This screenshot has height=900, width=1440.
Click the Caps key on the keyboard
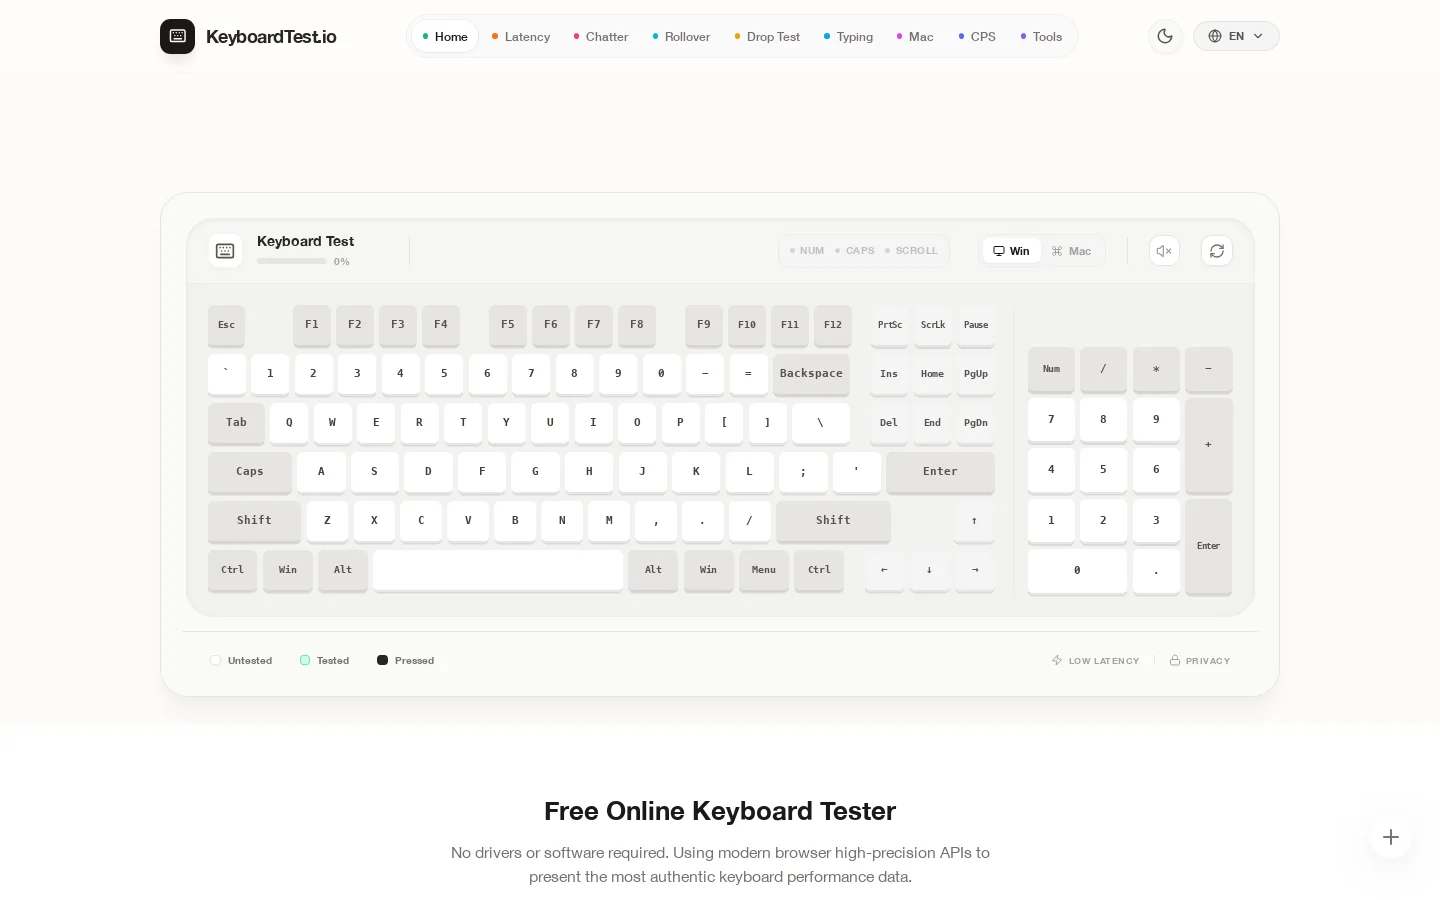(250, 471)
